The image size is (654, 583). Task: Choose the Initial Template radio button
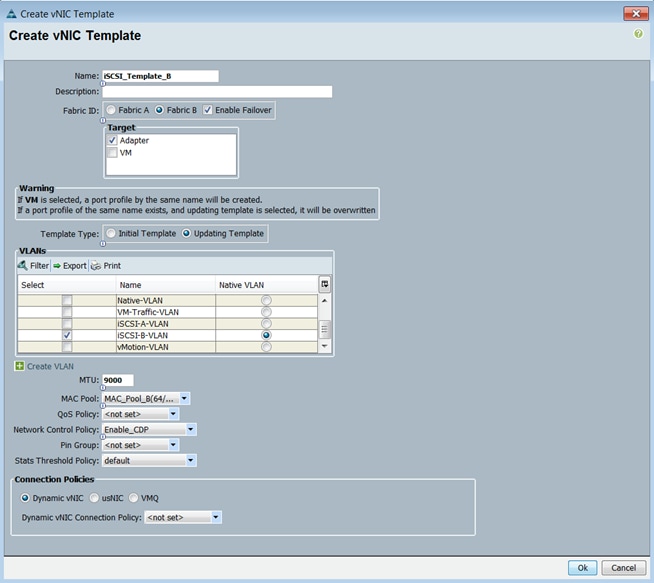pos(111,233)
